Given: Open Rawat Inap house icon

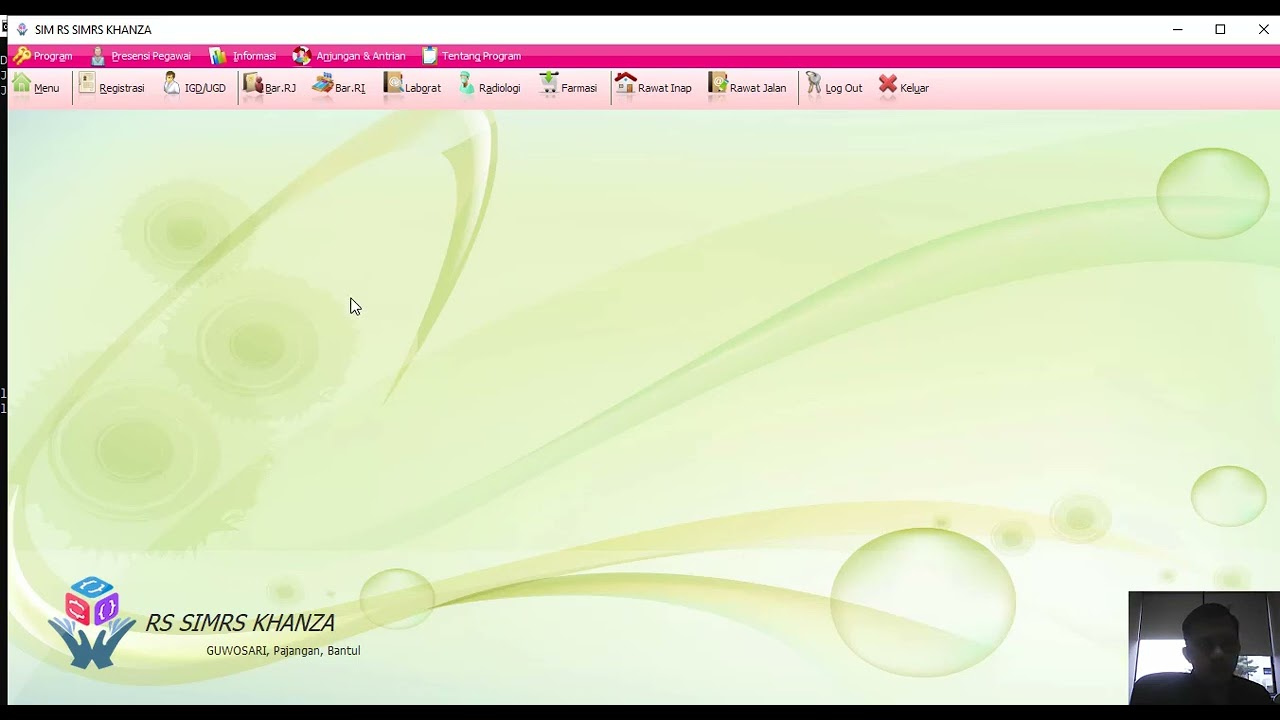Looking at the screenshot, I should 625,86.
